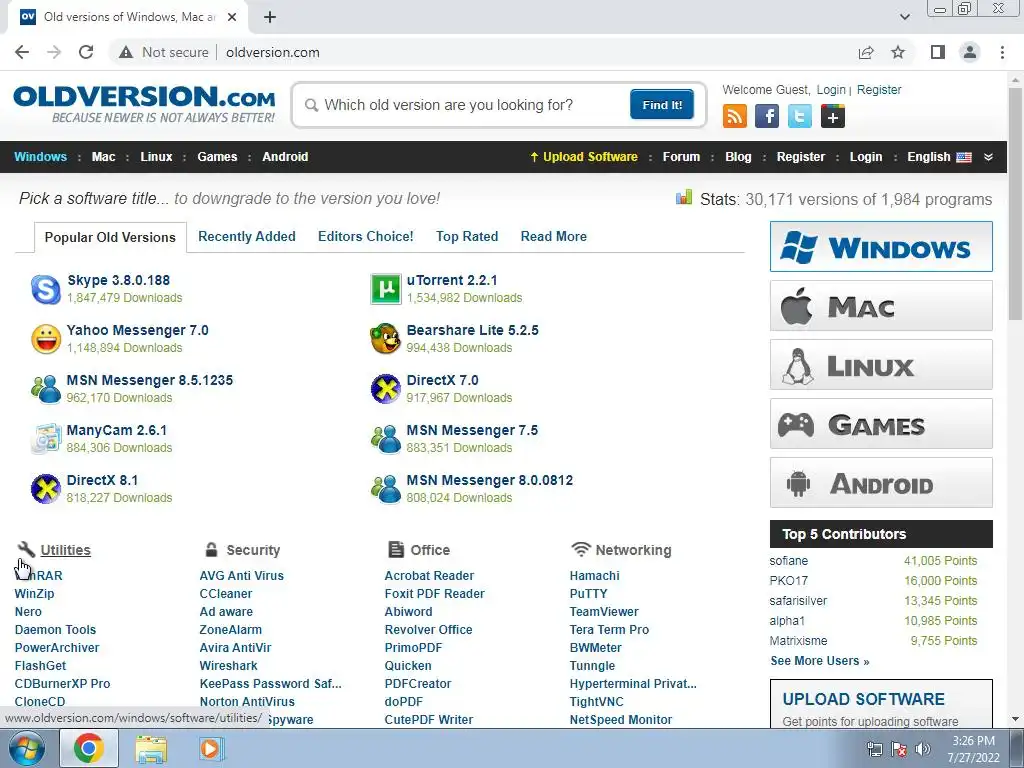Switch to Recently Added tab
Image resolution: width=1024 pixels, height=768 pixels.
pyautogui.click(x=247, y=236)
